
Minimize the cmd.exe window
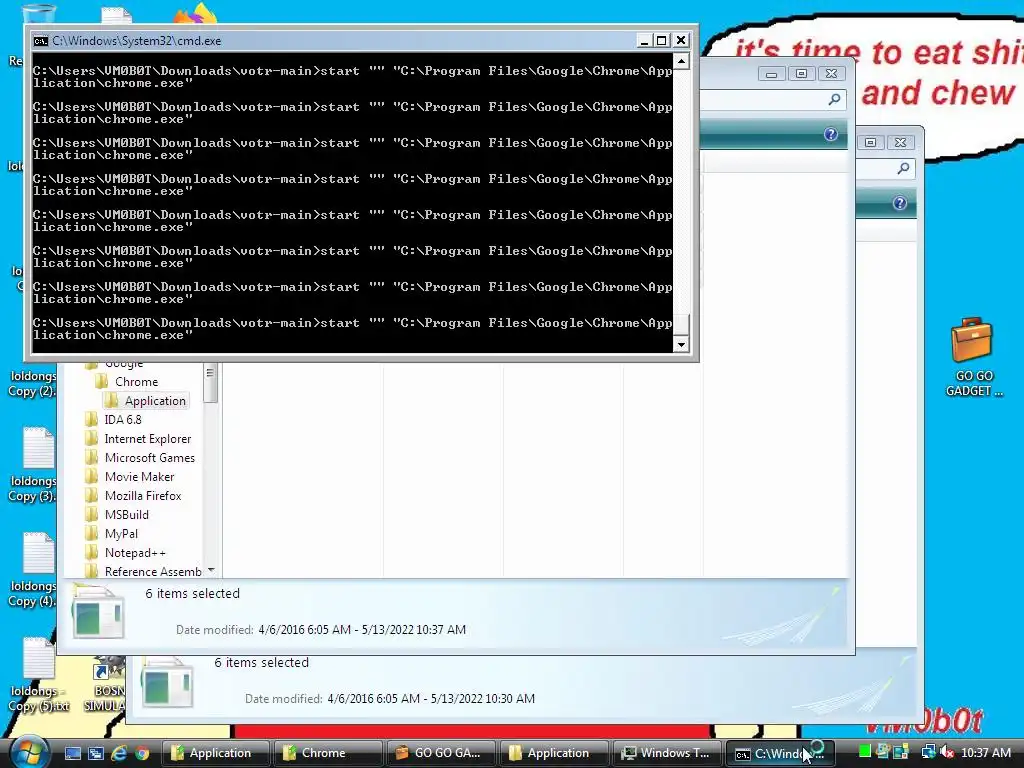point(644,40)
